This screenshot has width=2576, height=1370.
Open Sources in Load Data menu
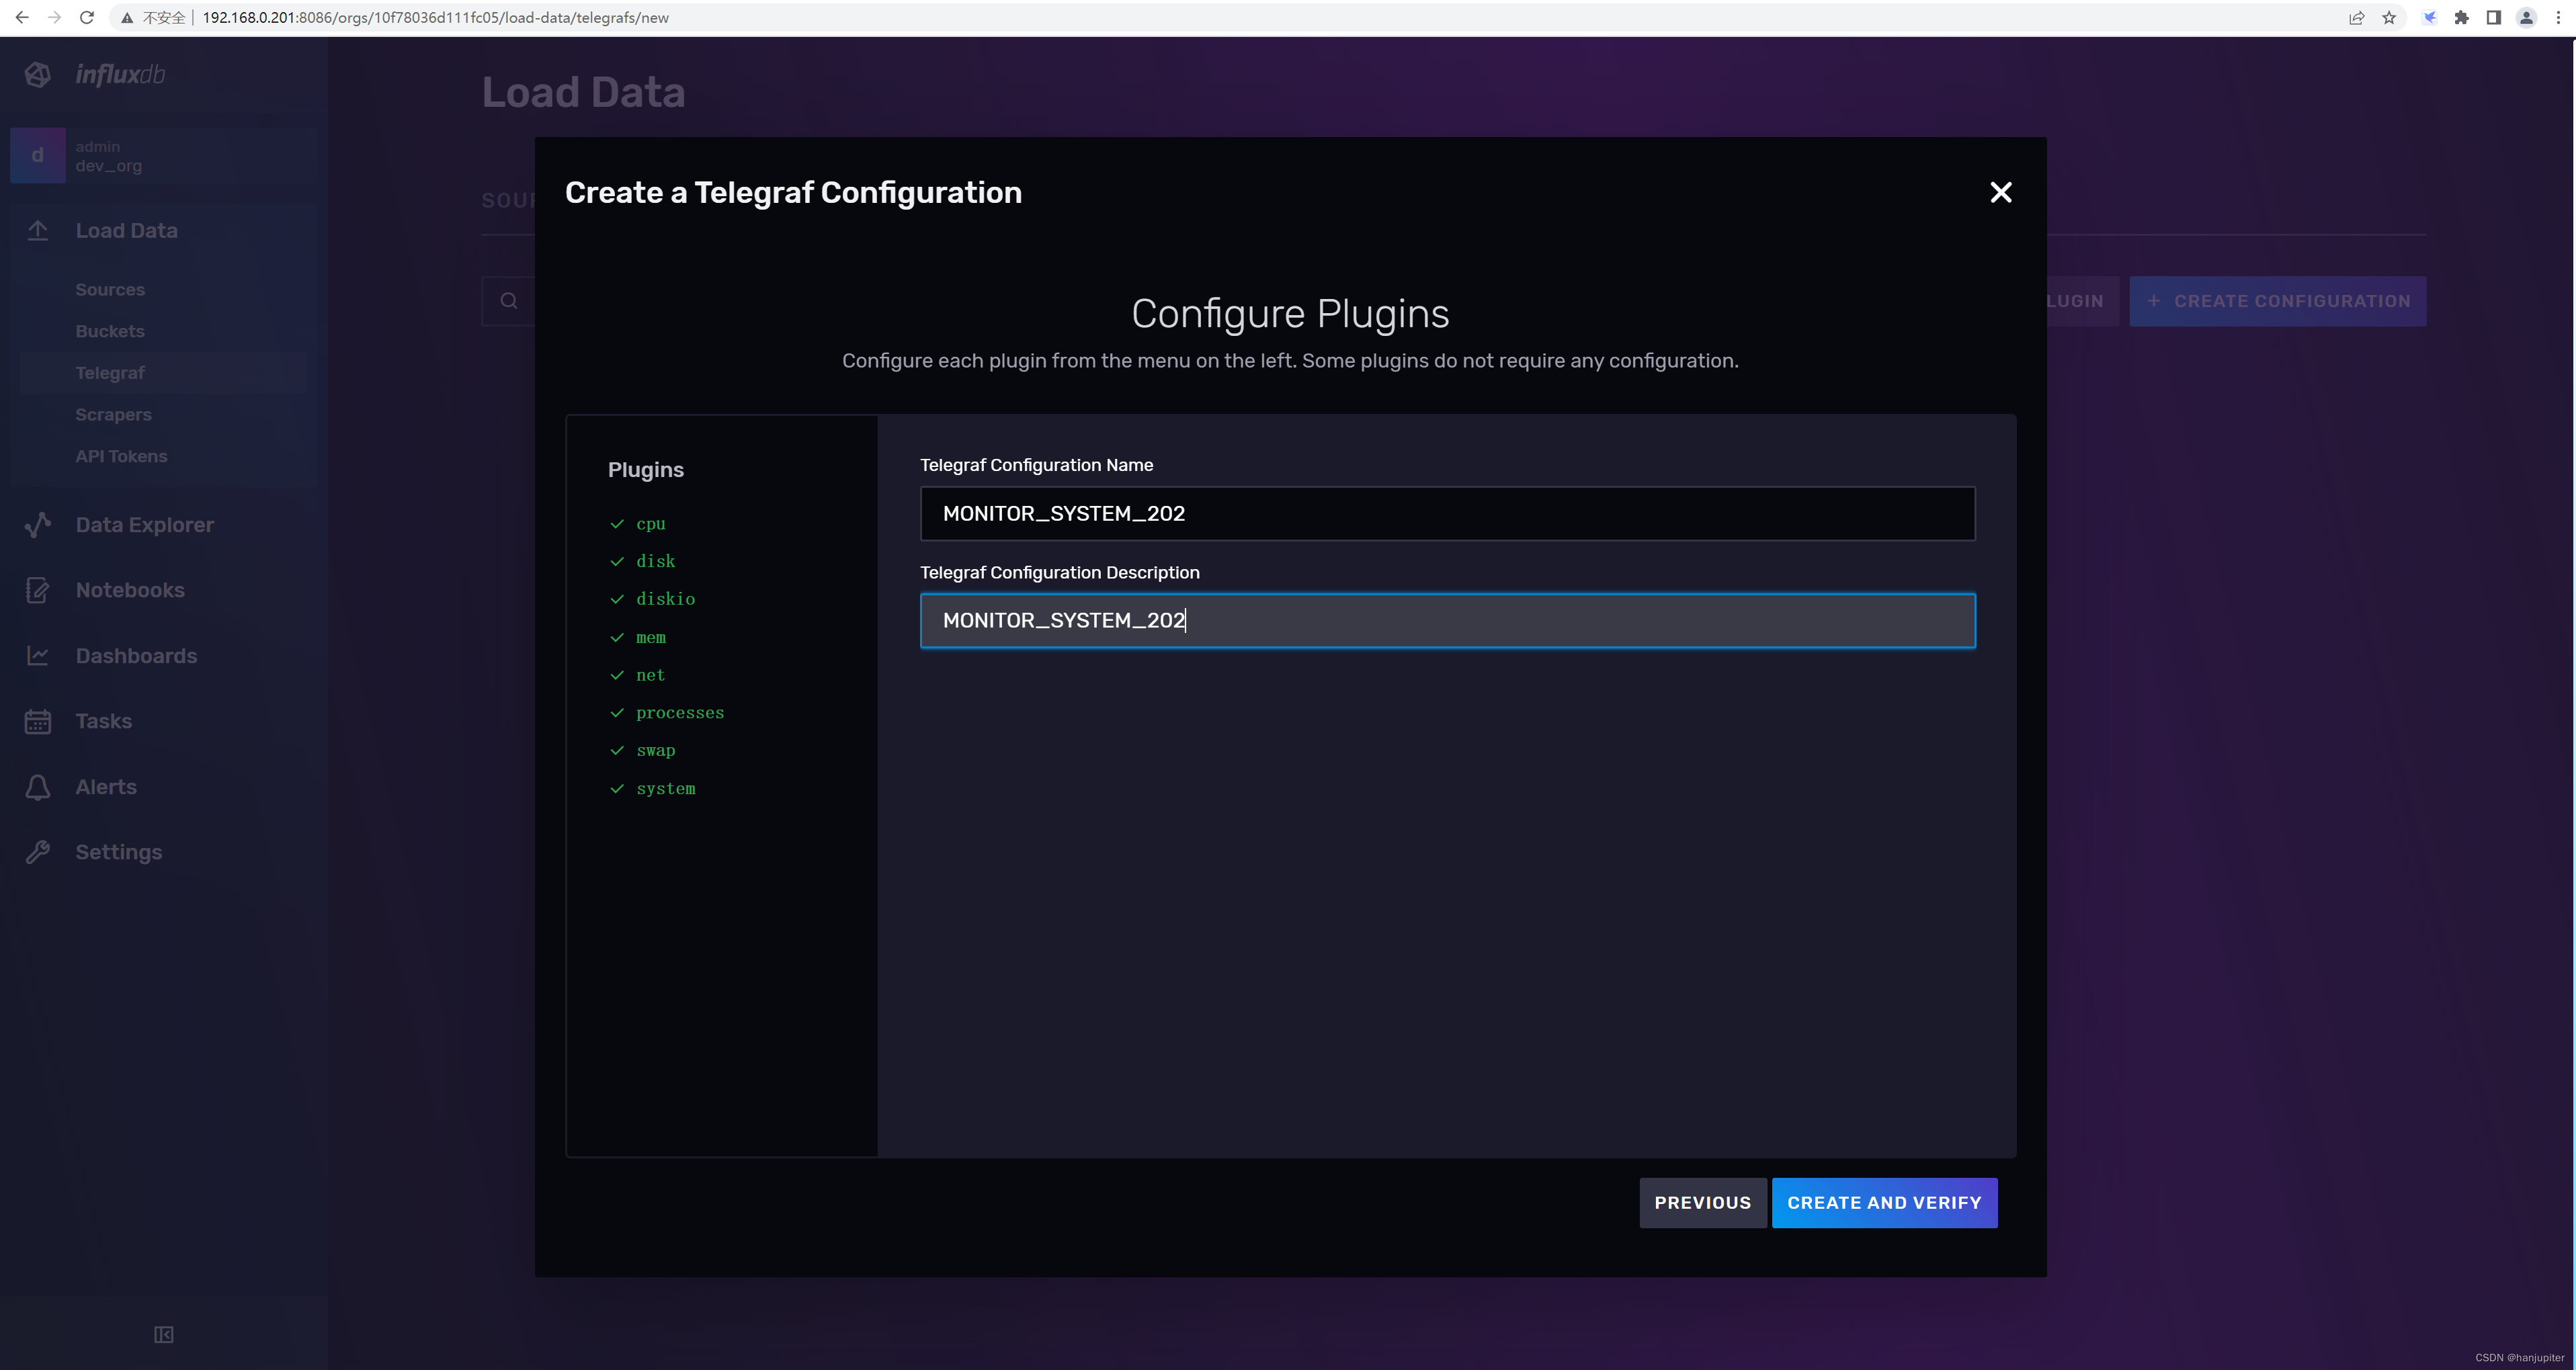tap(110, 289)
